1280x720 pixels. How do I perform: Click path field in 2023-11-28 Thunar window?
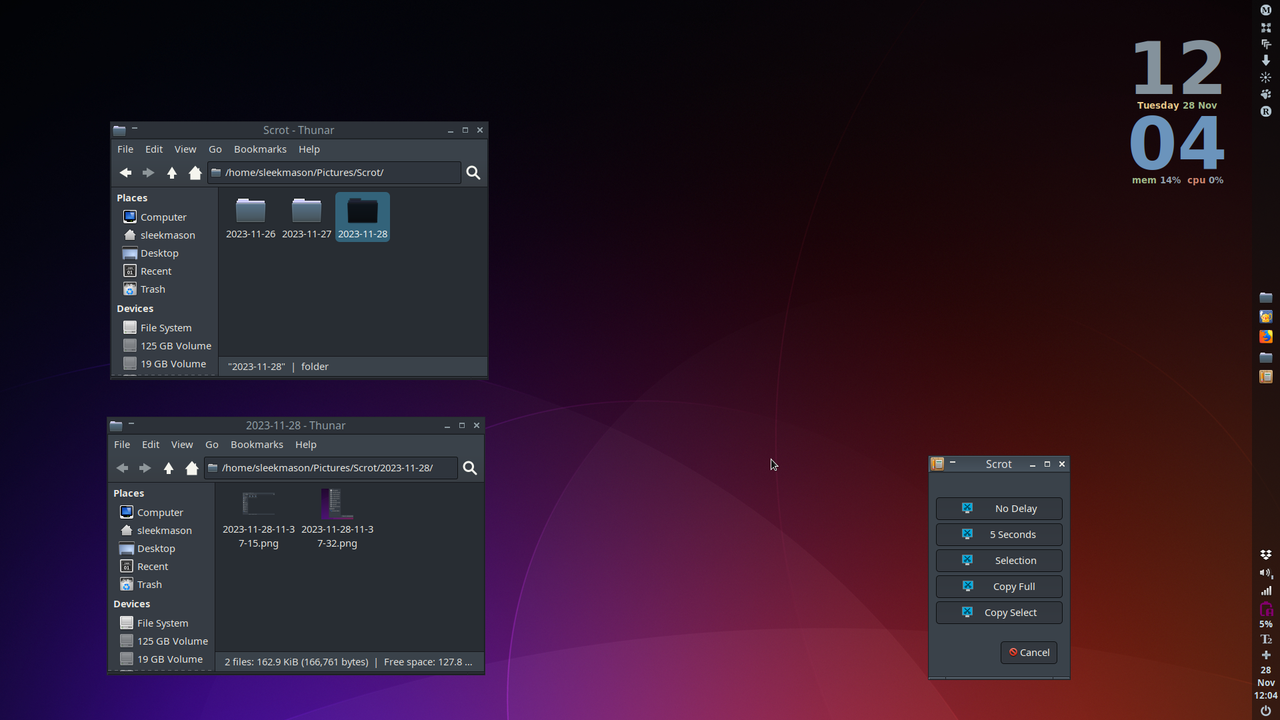click(331, 468)
